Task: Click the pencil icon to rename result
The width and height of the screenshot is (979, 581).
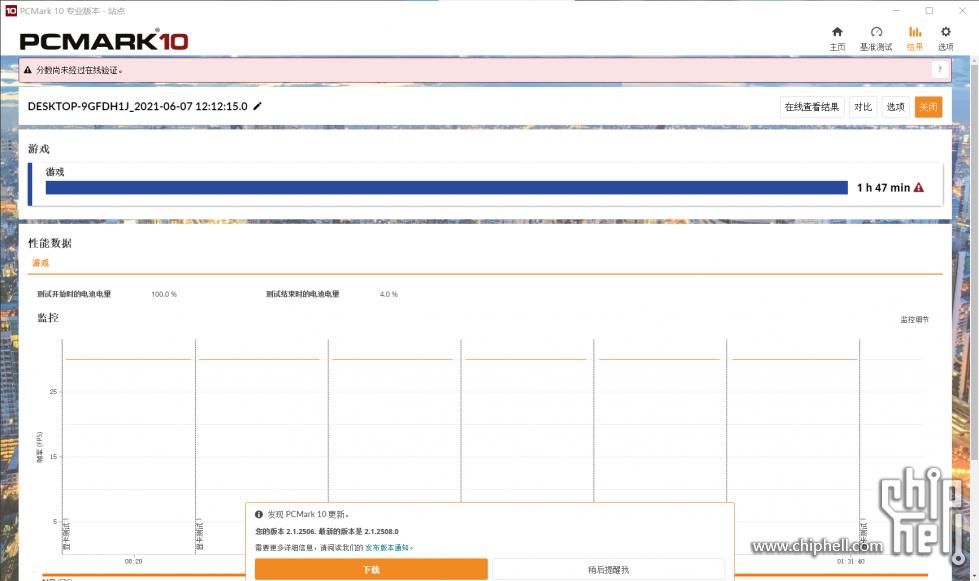Action: coord(257,106)
